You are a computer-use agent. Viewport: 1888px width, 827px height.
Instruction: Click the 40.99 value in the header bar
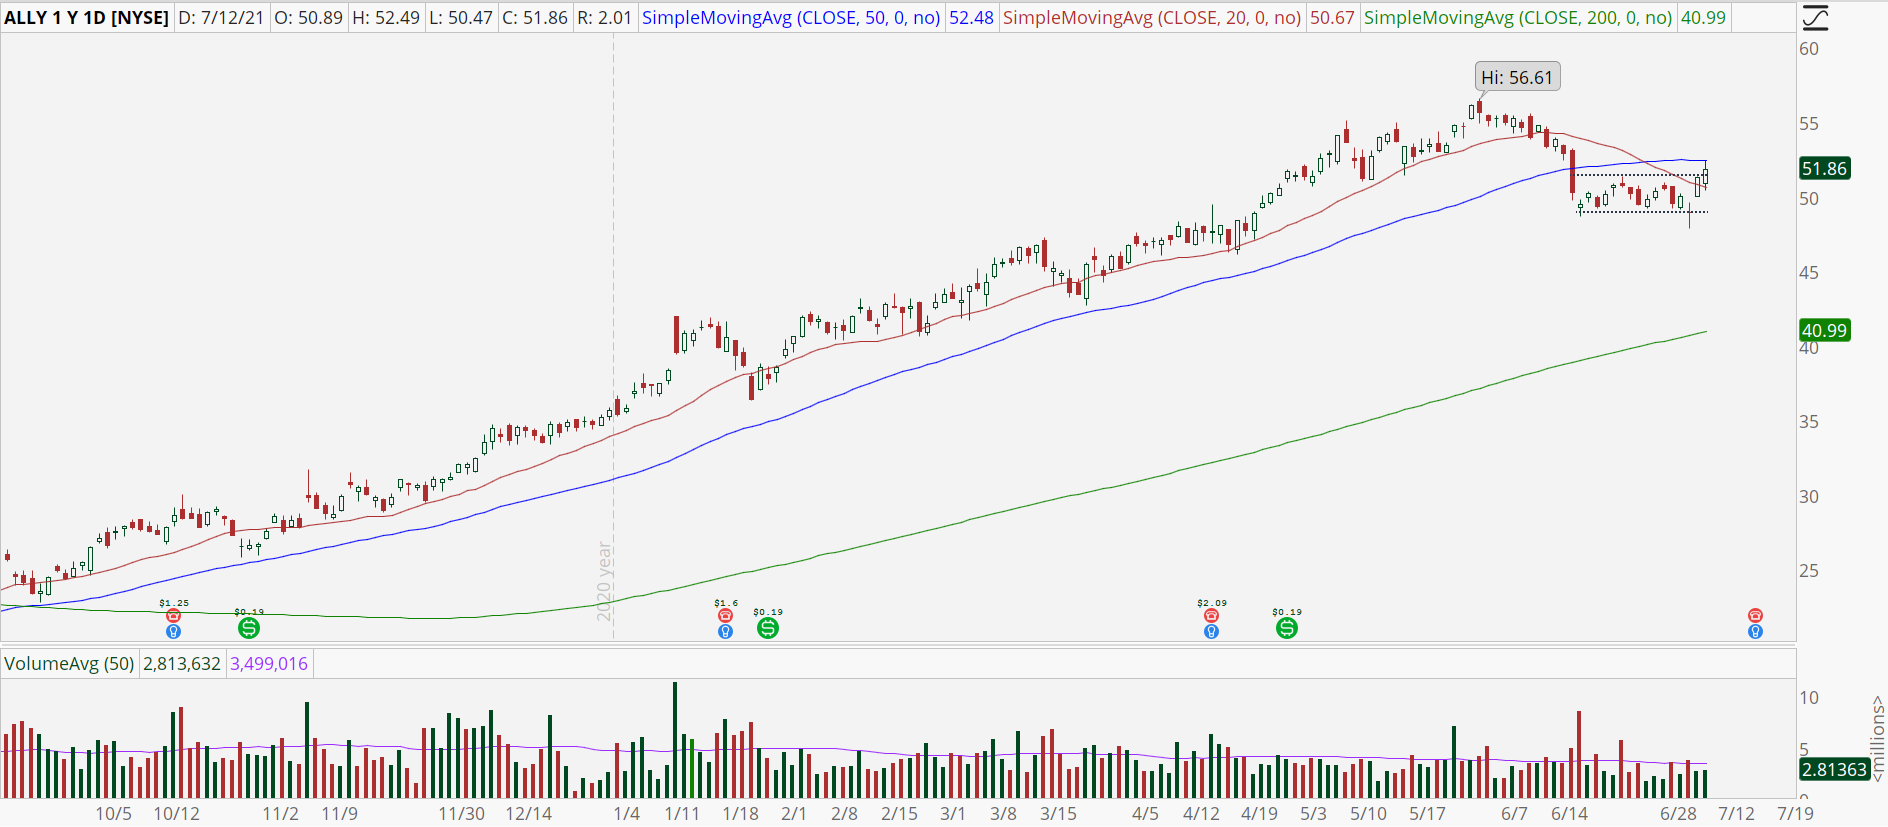point(1703,18)
